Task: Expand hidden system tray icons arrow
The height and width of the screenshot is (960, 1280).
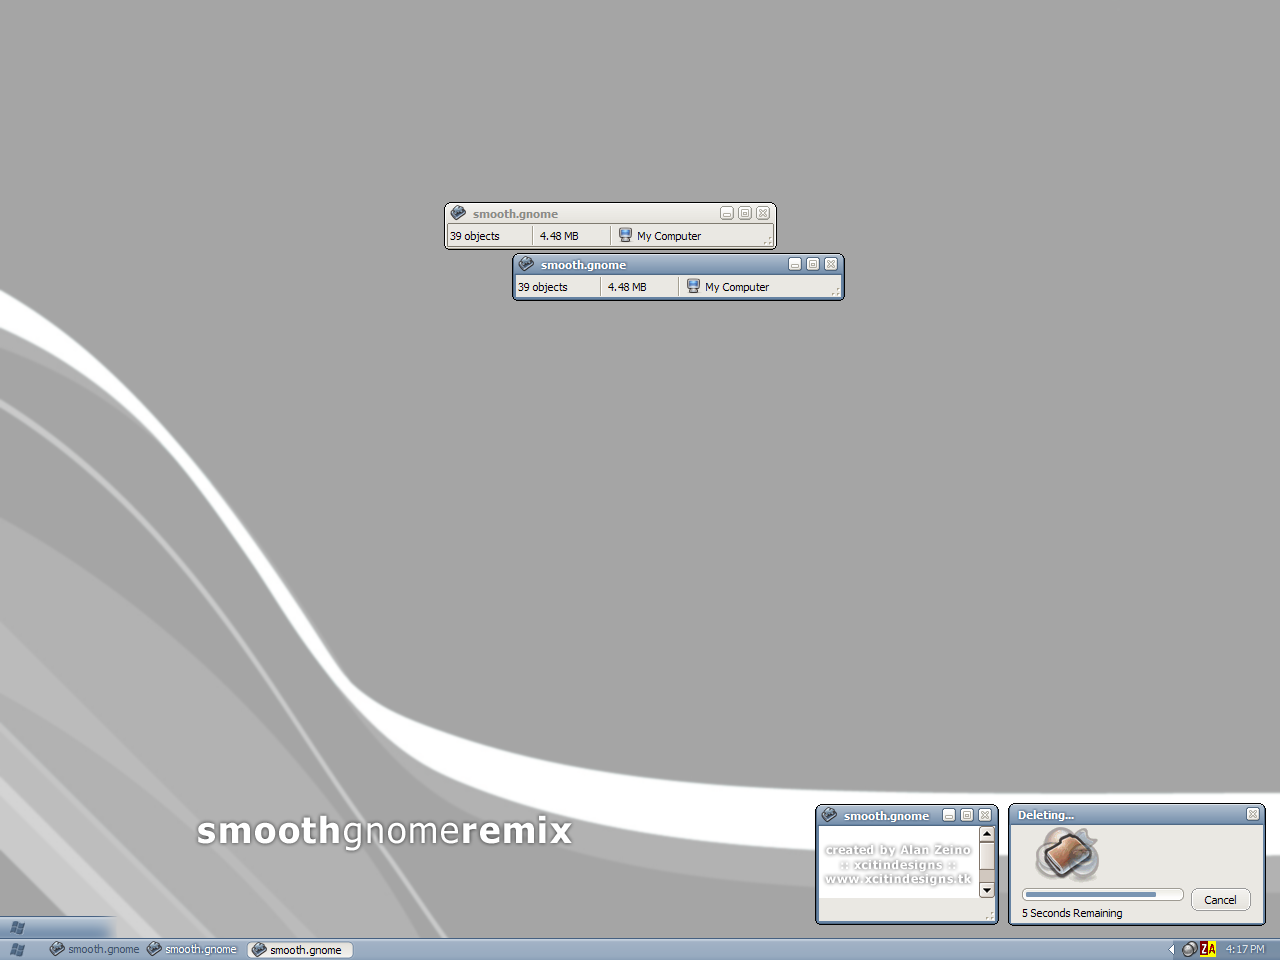Action: pyautogui.click(x=1171, y=950)
